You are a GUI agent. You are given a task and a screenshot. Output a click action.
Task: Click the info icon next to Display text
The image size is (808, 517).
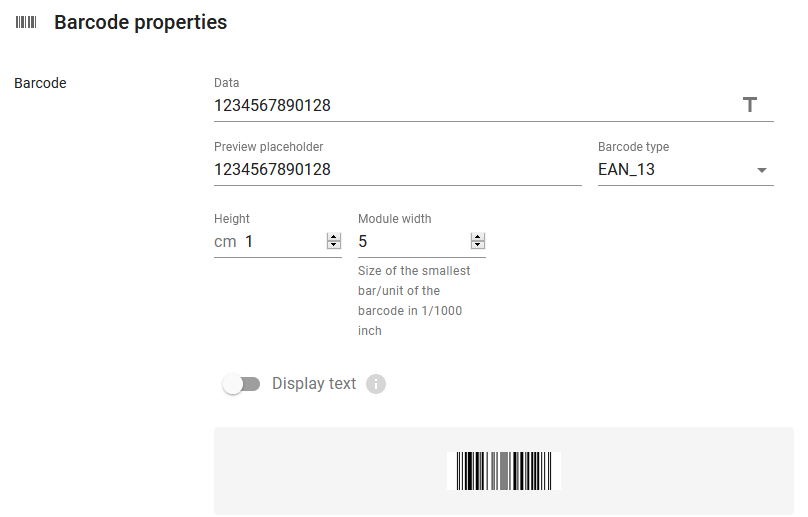[x=376, y=384]
